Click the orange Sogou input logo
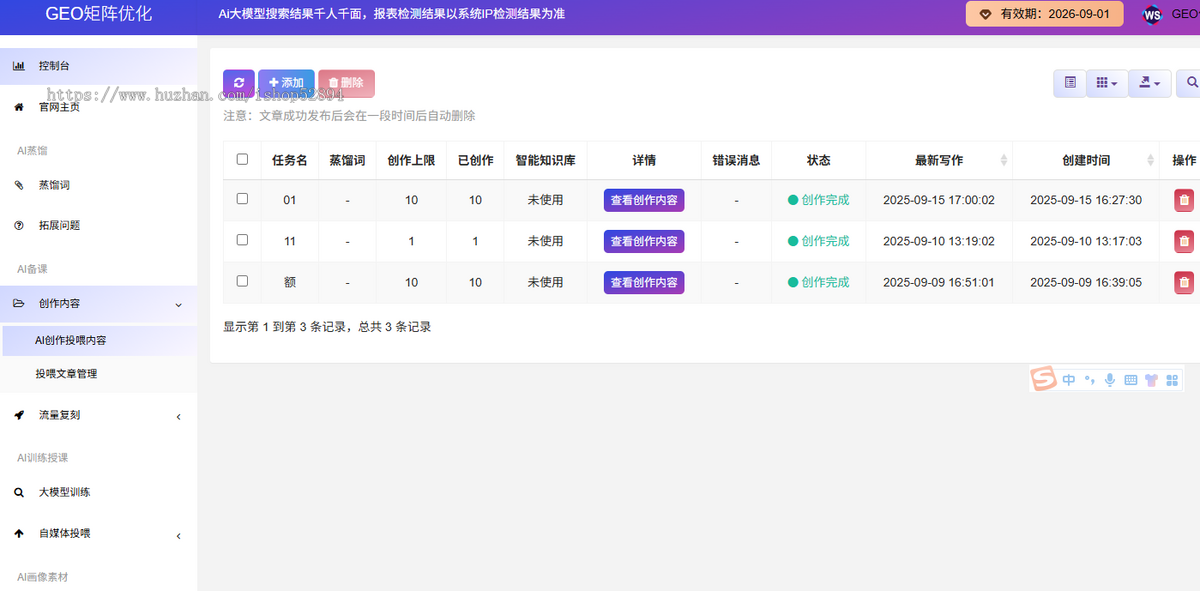The height and width of the screenshot is (591, 1200). point(1044,379)
